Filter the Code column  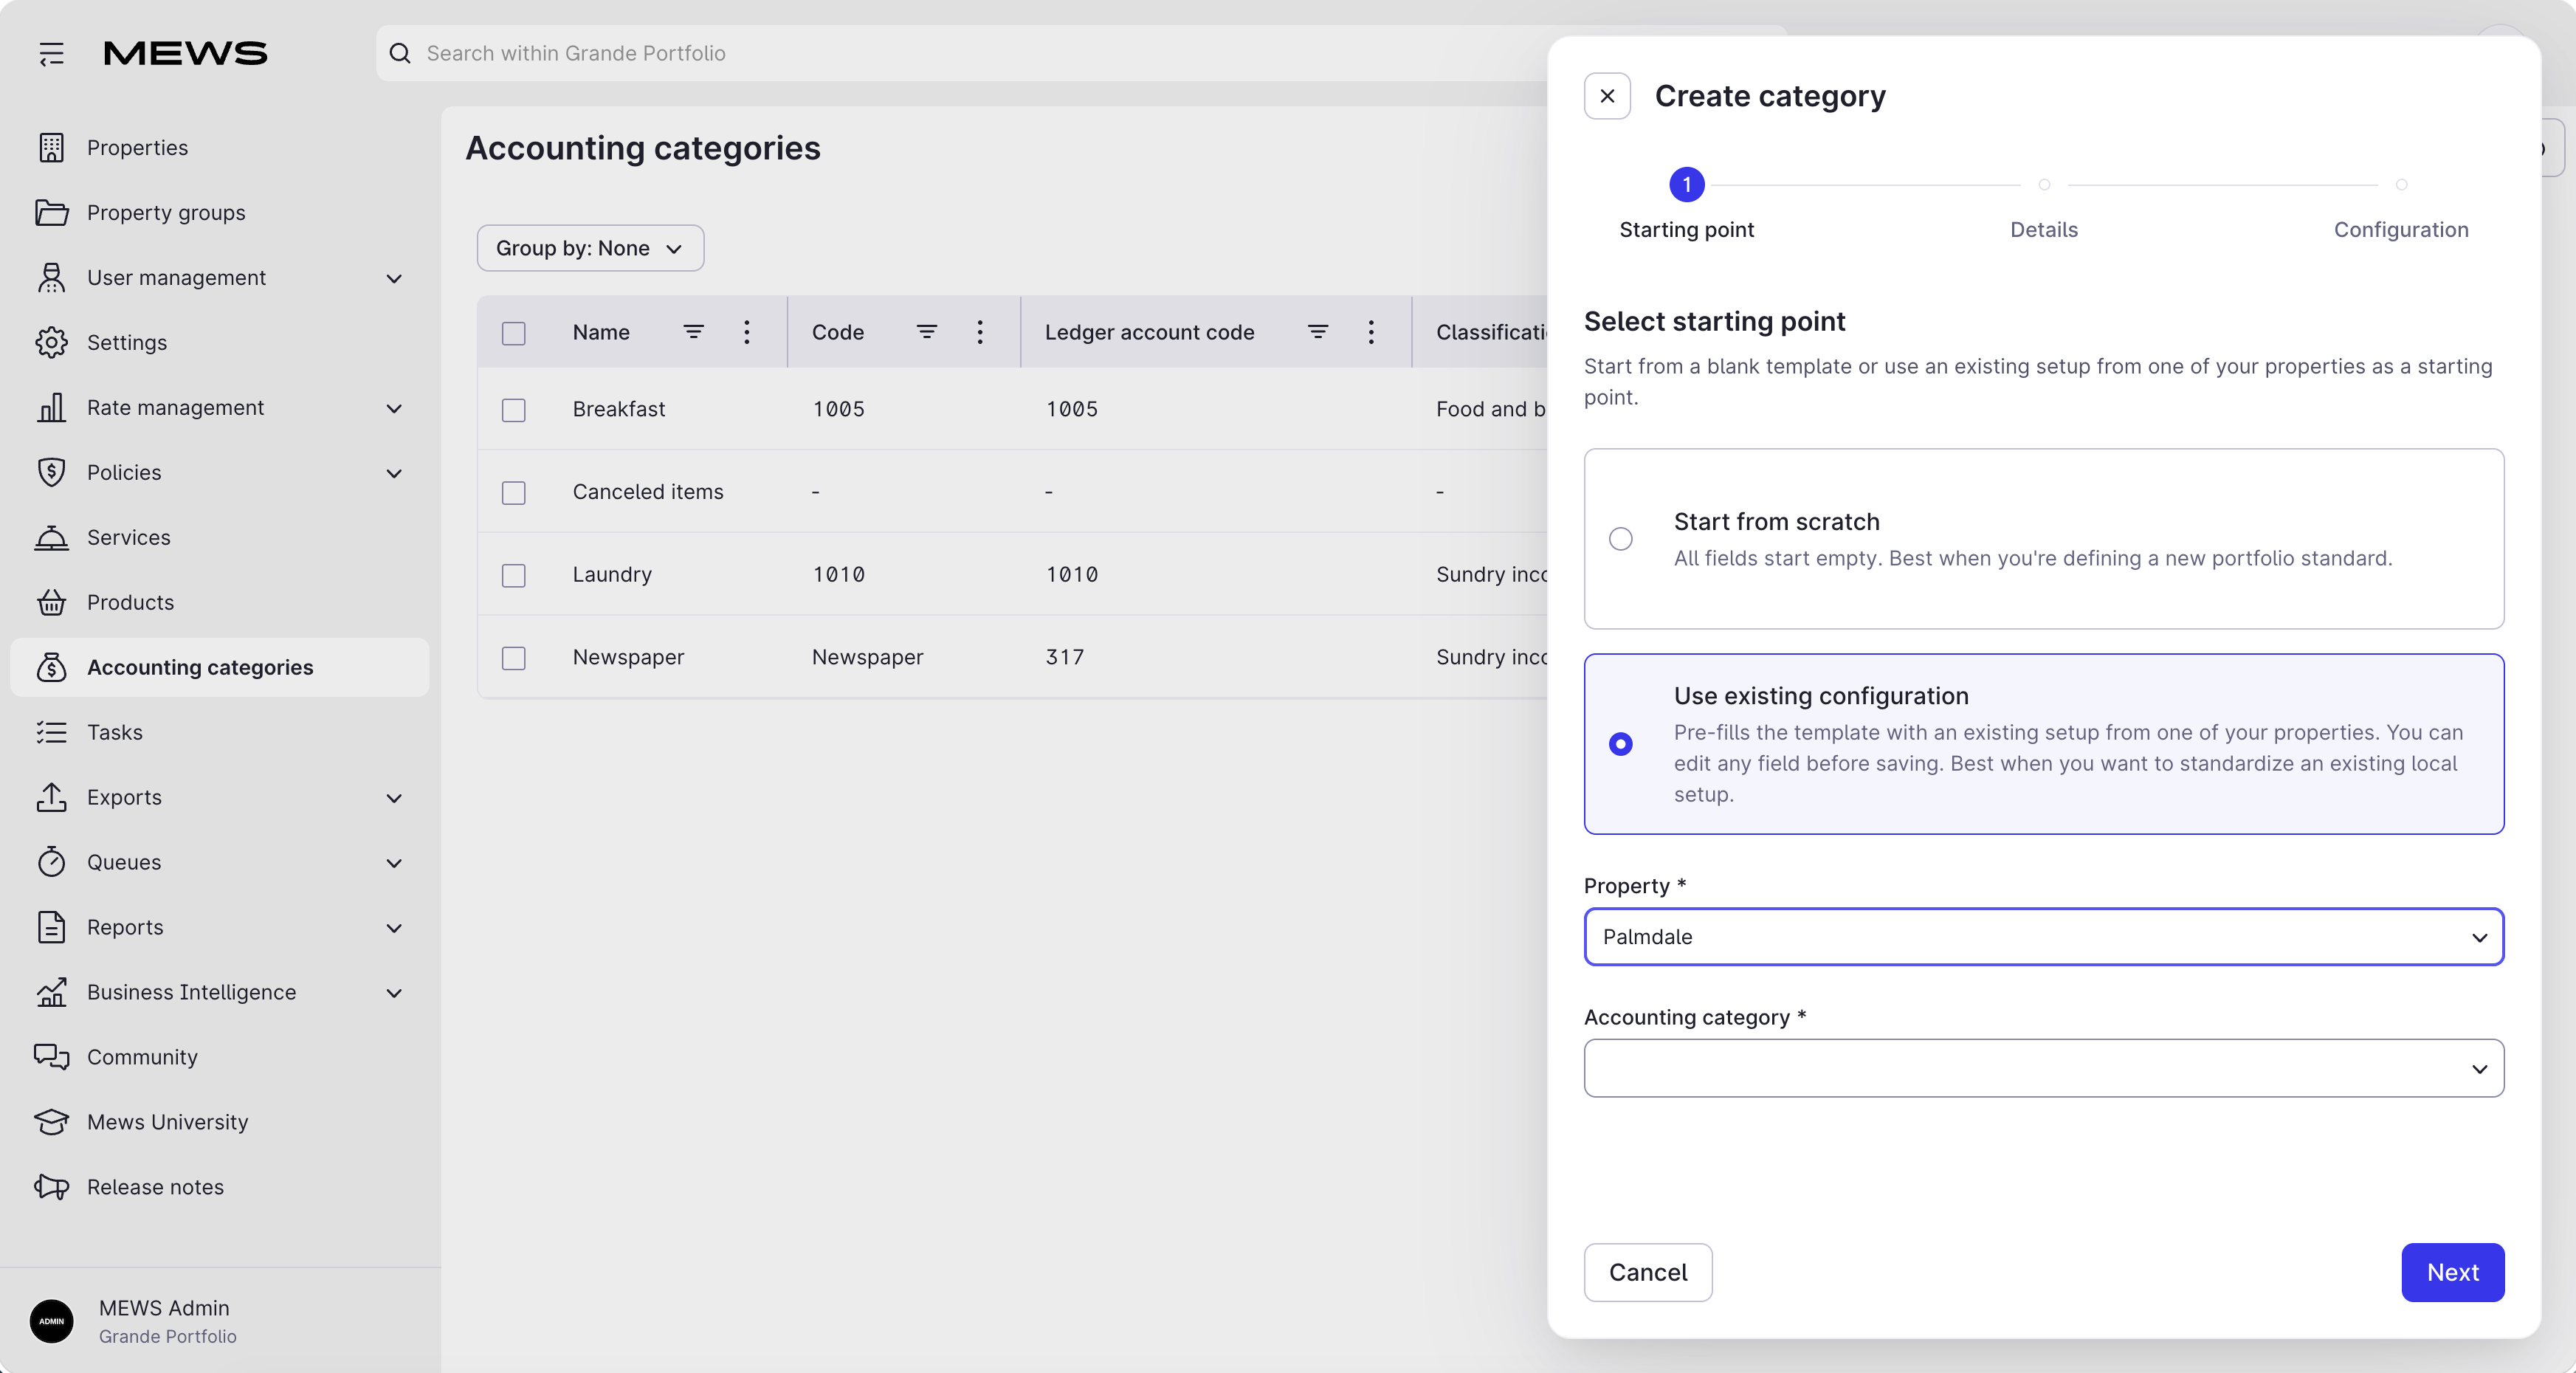927,332
